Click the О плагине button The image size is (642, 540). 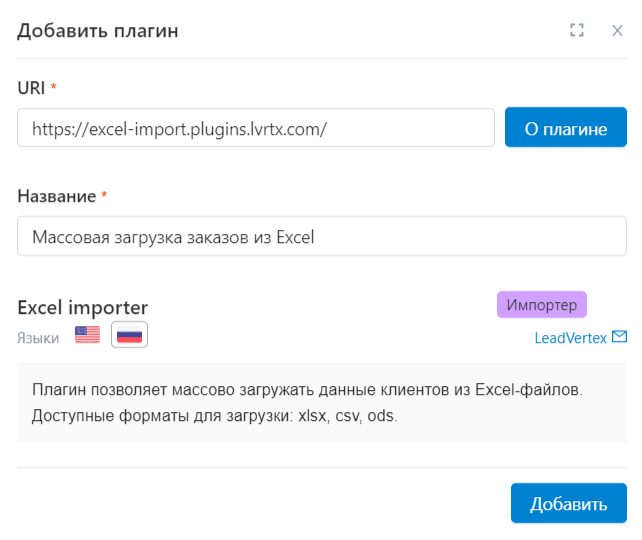pos(565,127)
